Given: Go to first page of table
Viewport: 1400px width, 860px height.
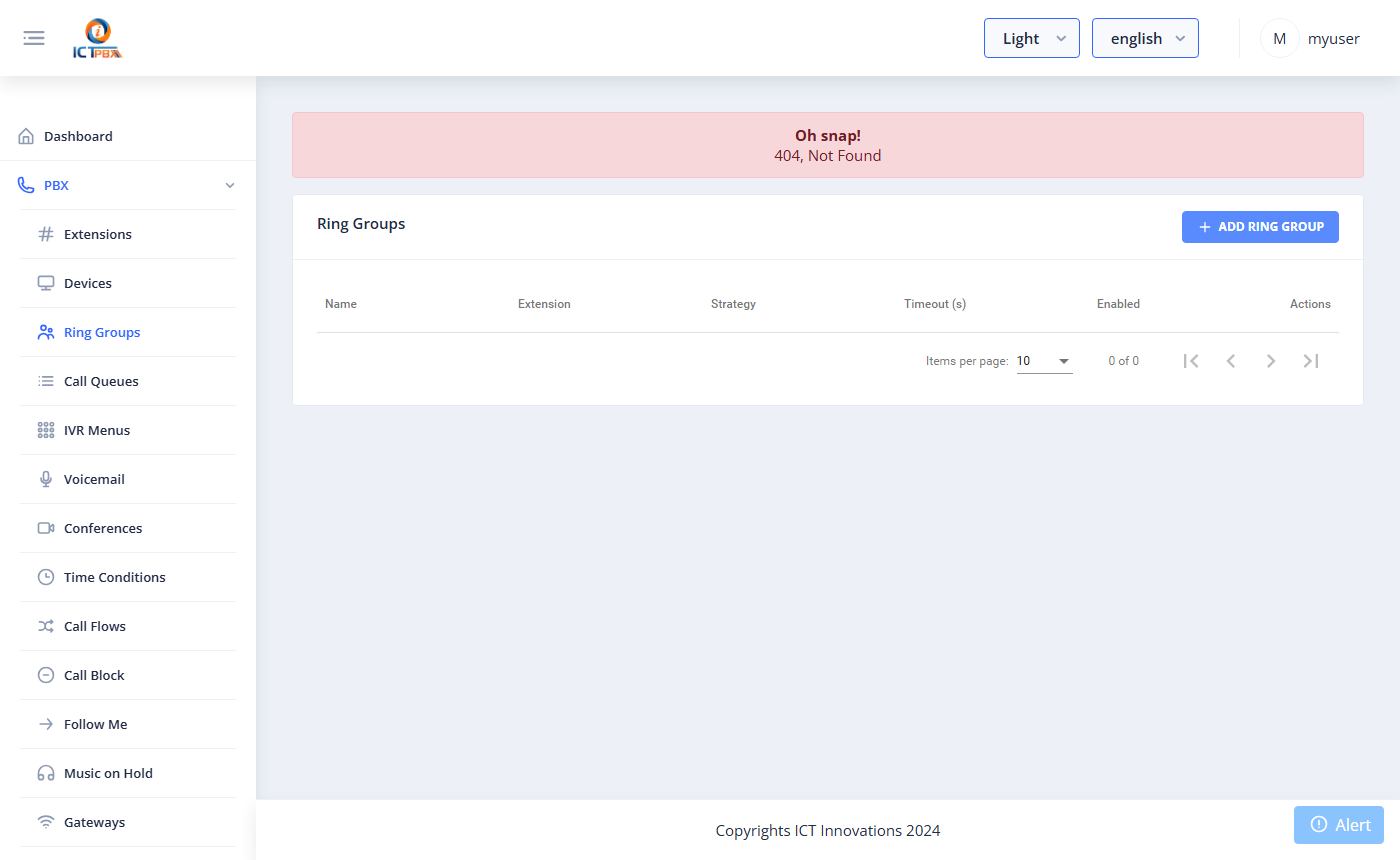Looking at the screenshot, I should click(x=1191, y=361).
